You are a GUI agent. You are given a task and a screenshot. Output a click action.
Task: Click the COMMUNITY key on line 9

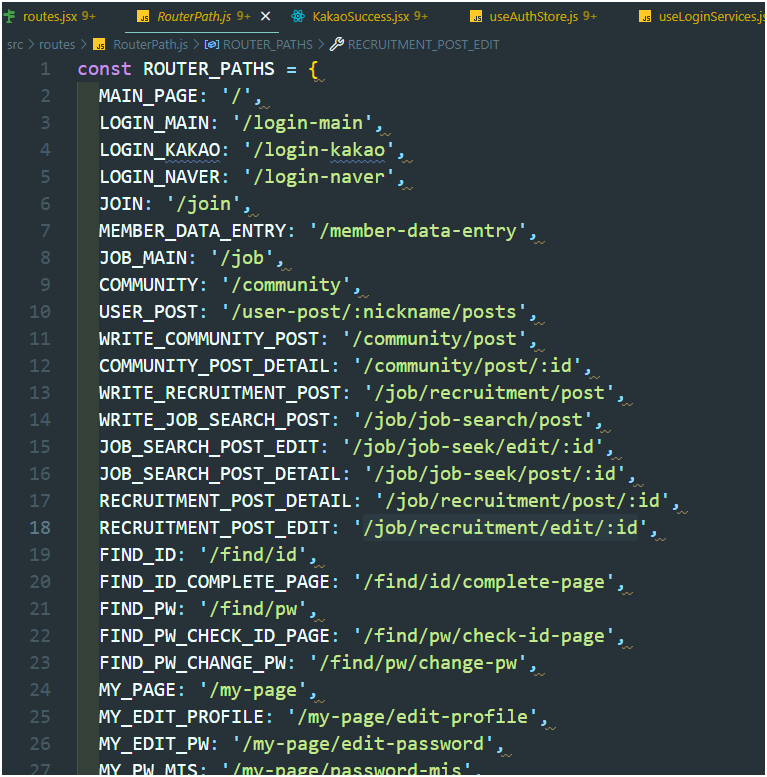point(148,284)
